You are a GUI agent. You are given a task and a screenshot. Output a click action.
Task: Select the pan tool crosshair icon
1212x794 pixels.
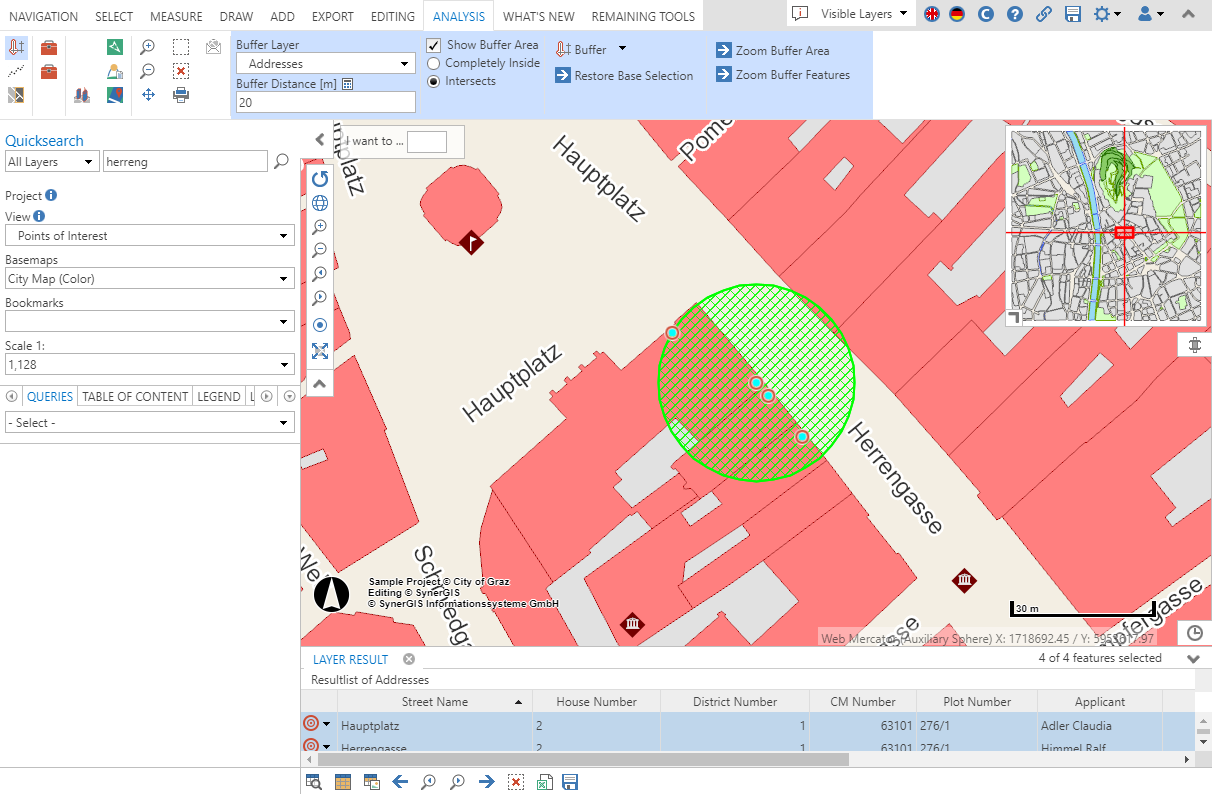148,95
